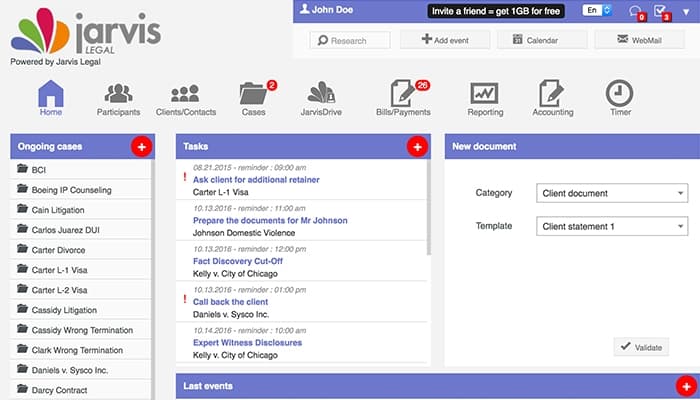The image size is (700, 400).
Task: Open the Reporting chart icon
Action: pyautogui.click(x=485, y=94)
